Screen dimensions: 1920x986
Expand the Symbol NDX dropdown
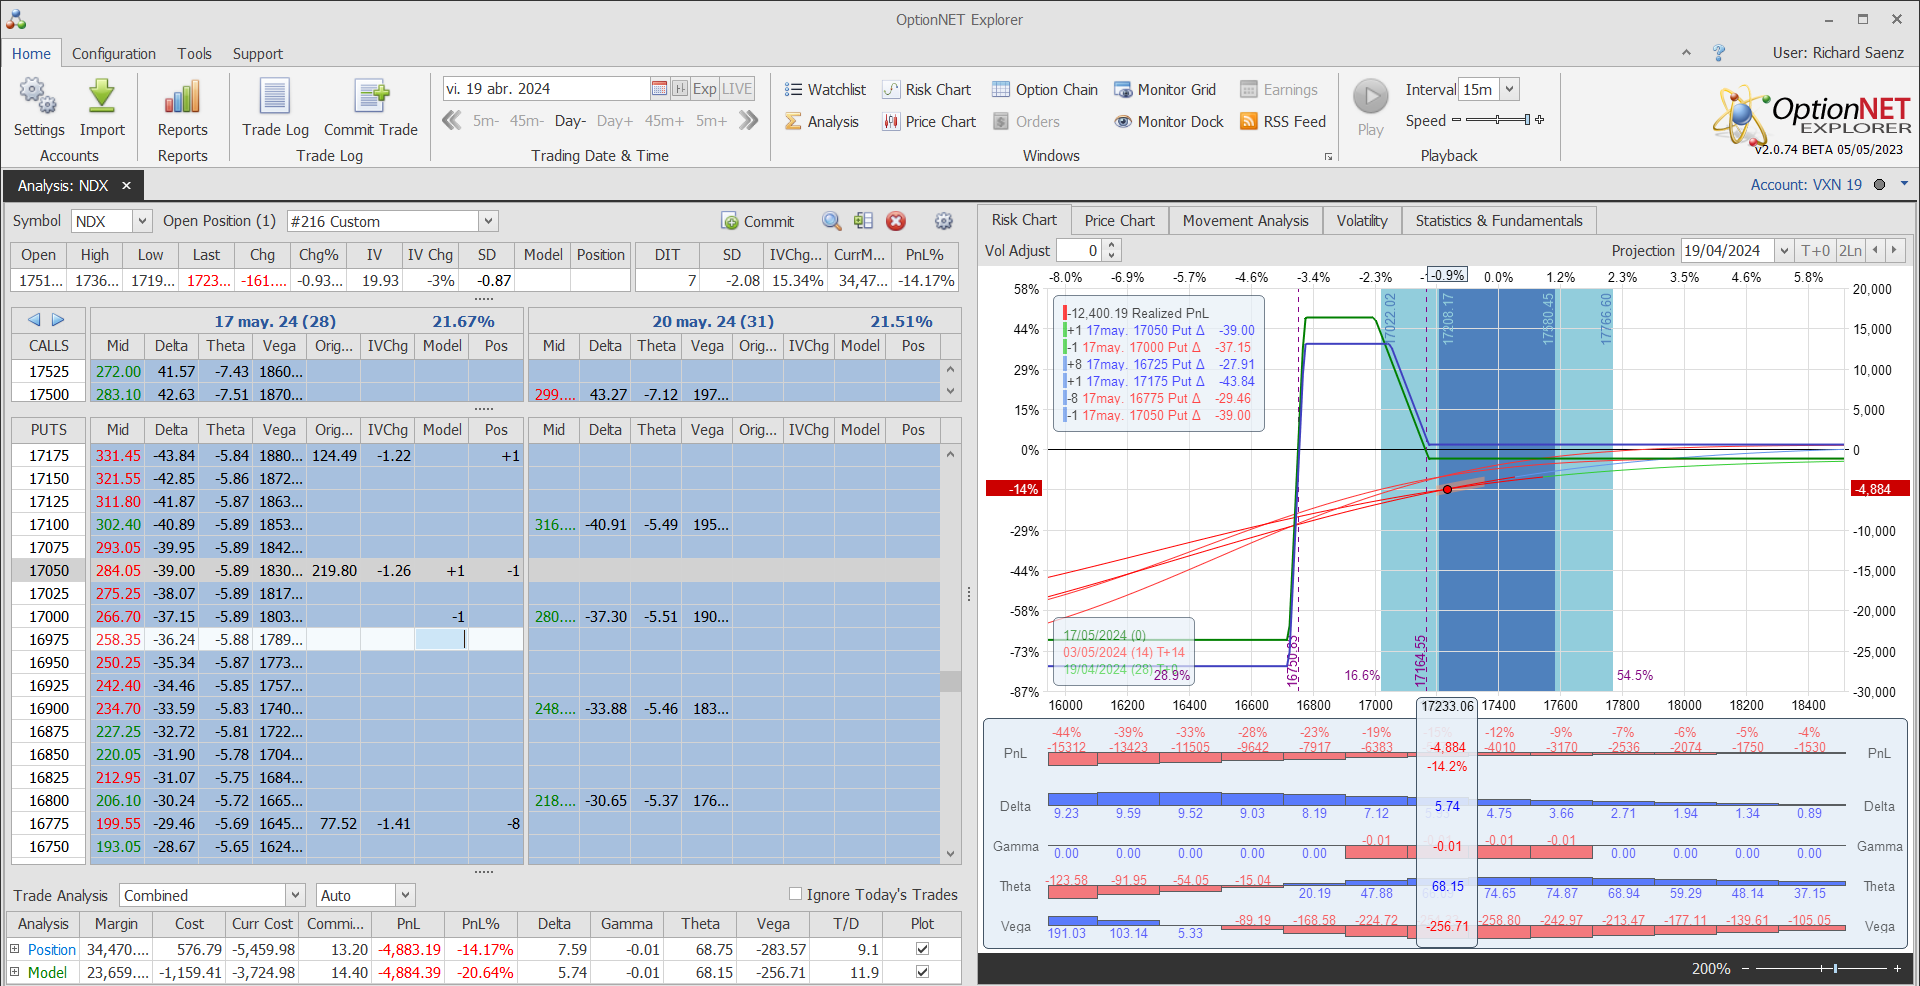click(x=142, y=222)
